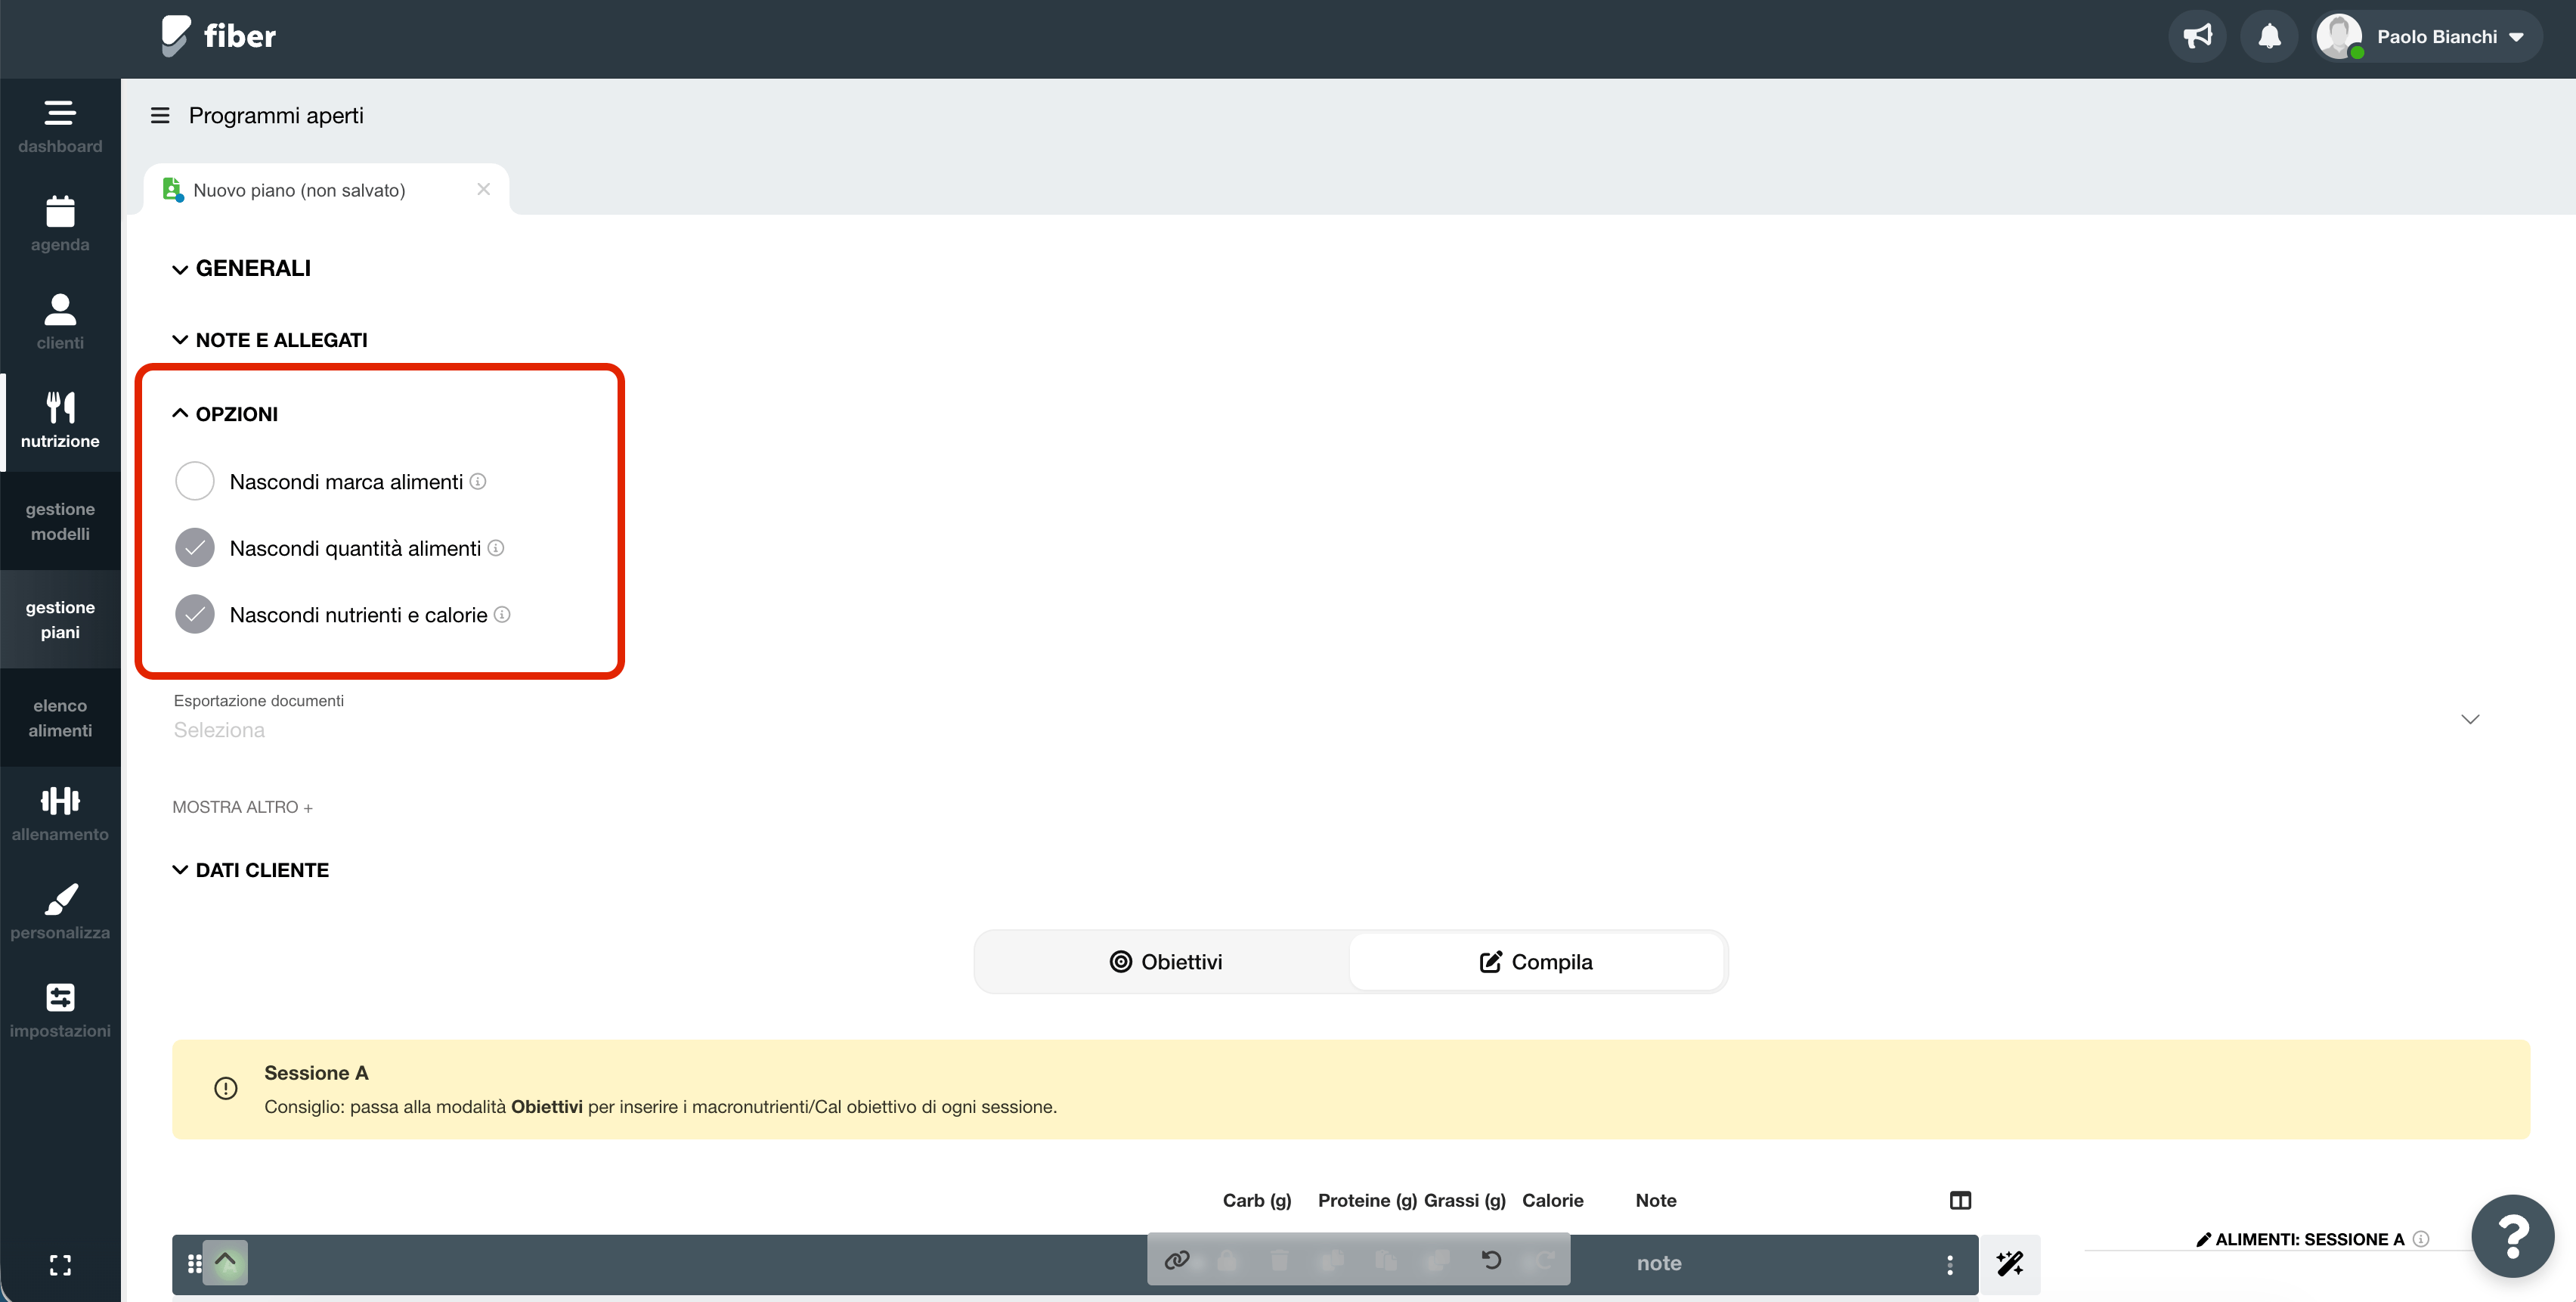This screenshot has width=2576, height=1302.
Task: Collapse the OPZIONI section
Action: pyautogui.click(x=225, y=414)
